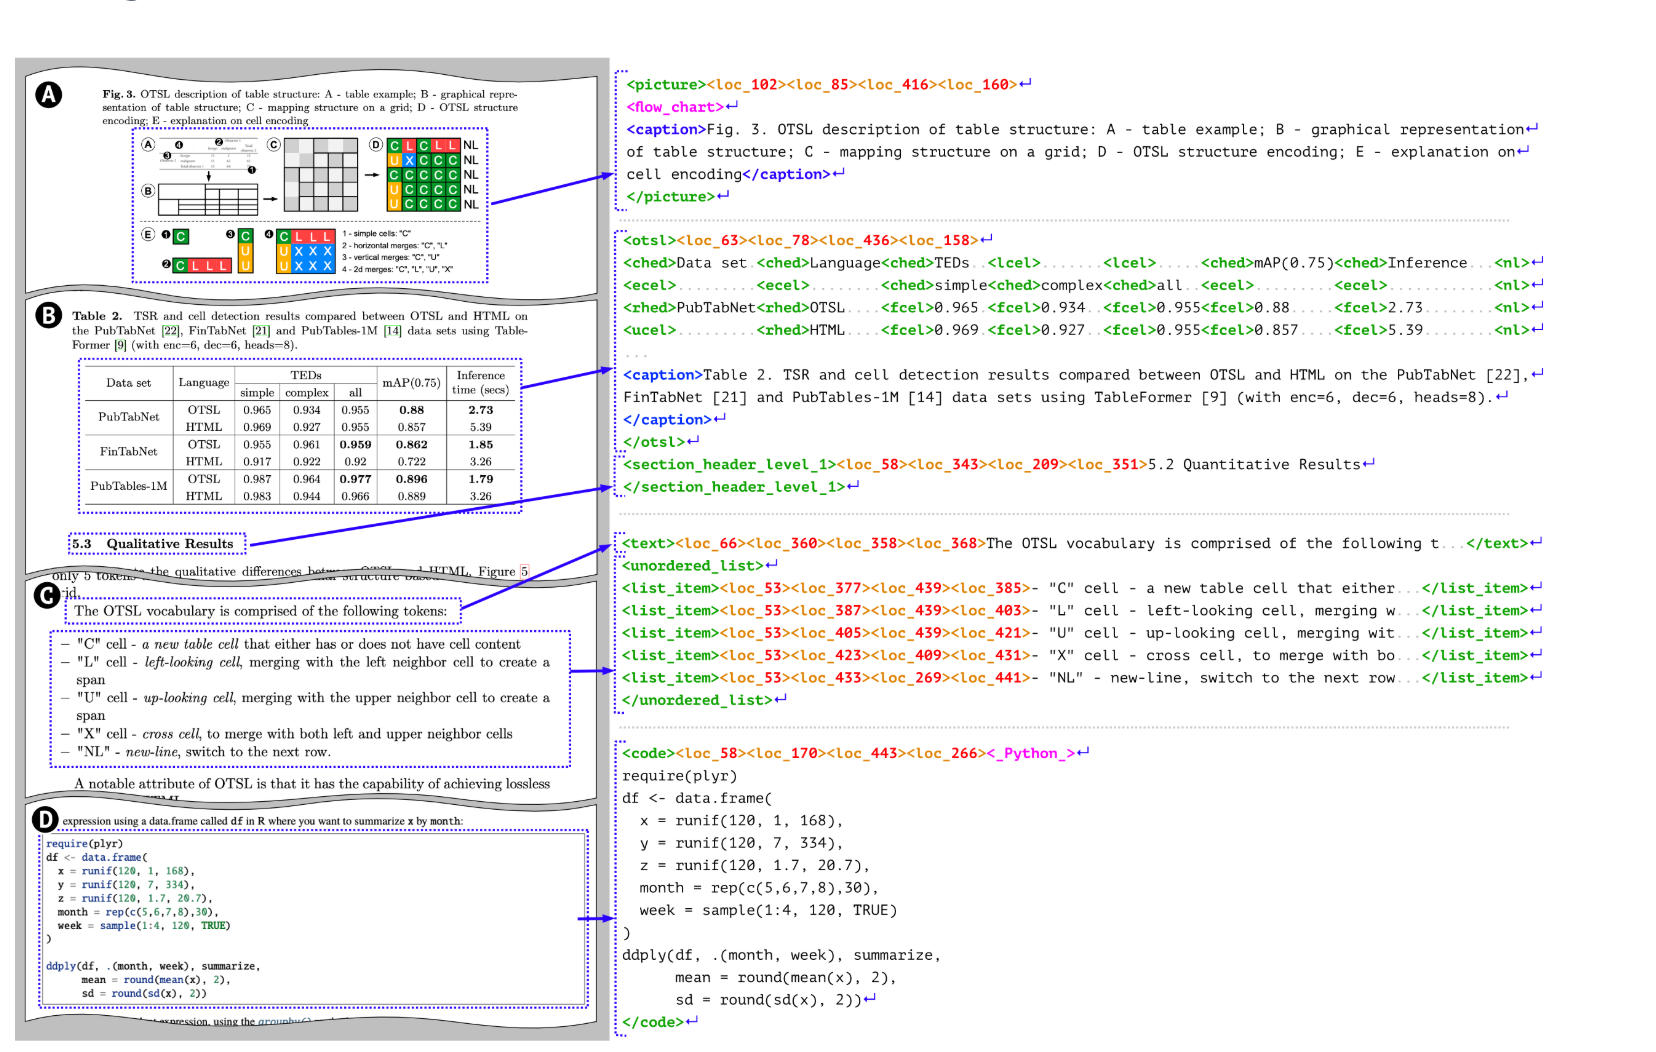Follow the red-boxed Figure 5 reference link
Screen dimensions: 1656x1052
[523, 572]
